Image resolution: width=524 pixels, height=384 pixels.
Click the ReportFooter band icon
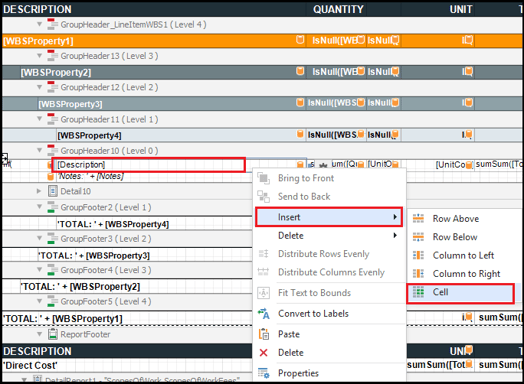52,334
